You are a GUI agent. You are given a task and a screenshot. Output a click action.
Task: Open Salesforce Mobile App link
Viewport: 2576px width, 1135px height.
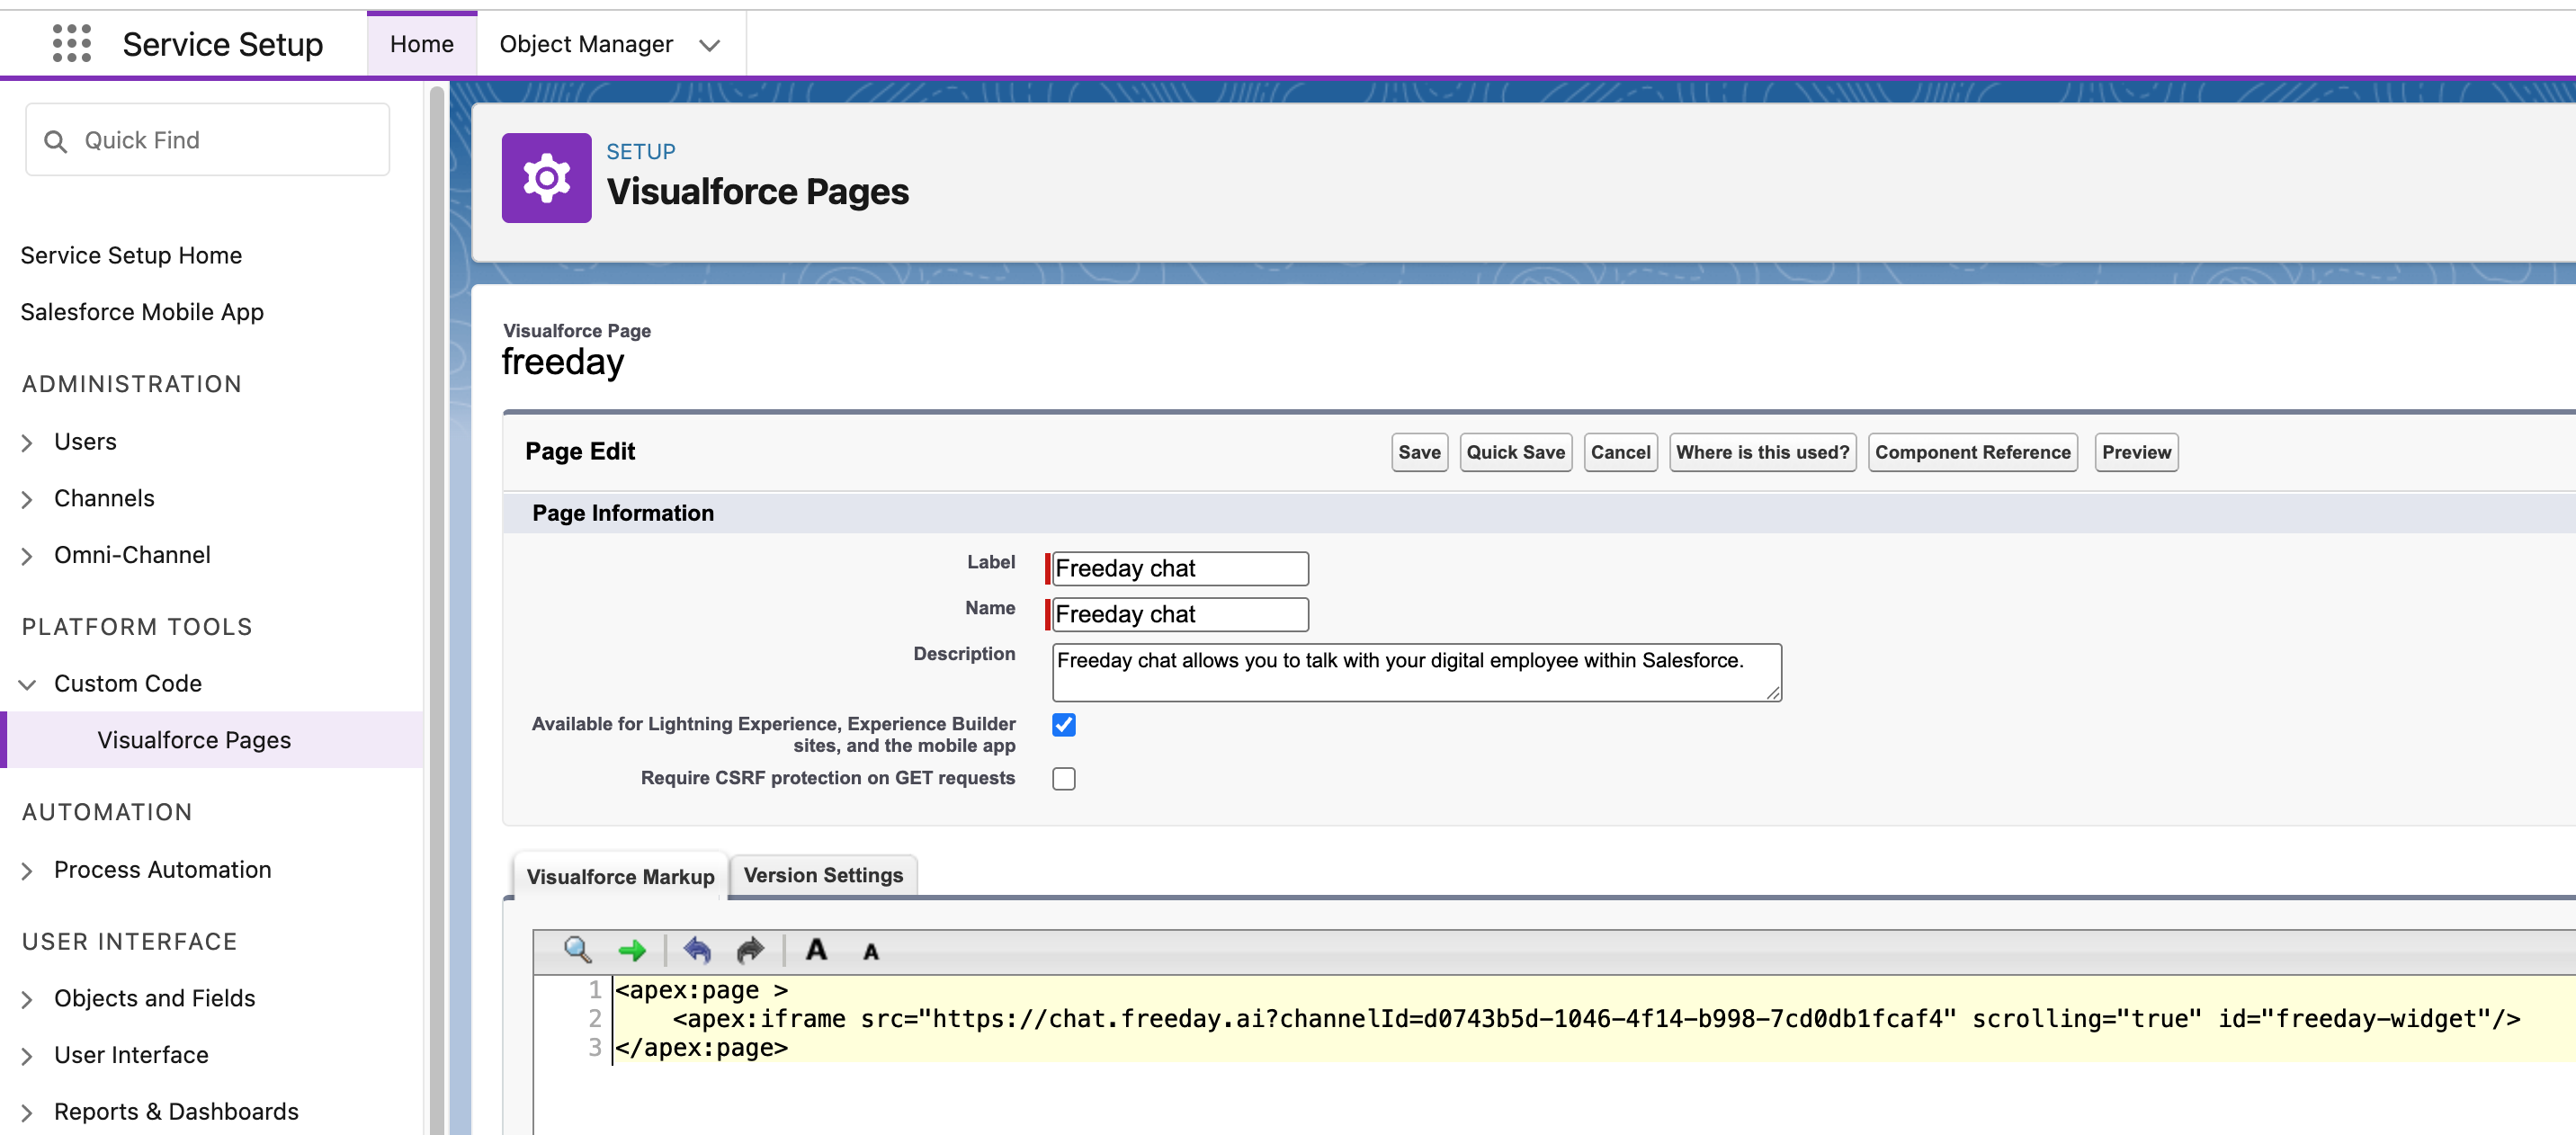pos(142,312)
